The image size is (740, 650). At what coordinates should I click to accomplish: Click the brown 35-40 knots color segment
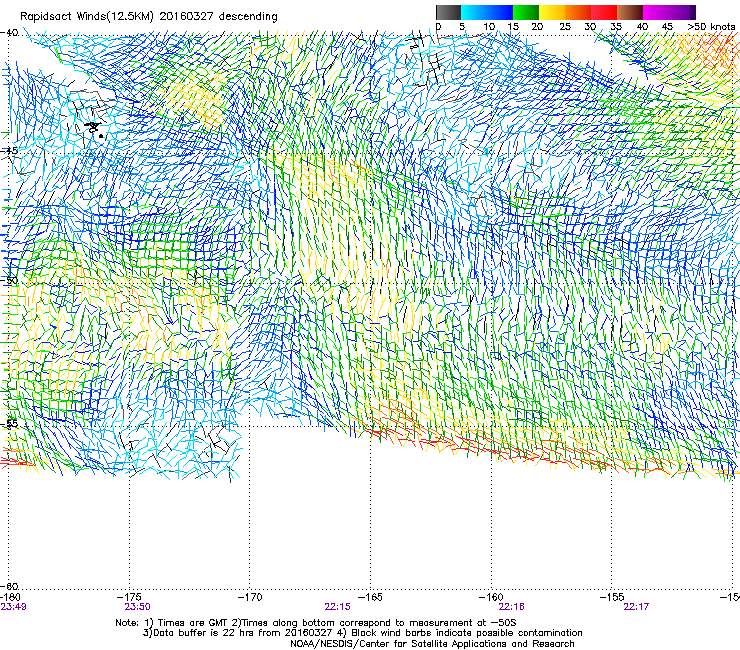pos(630,12)
